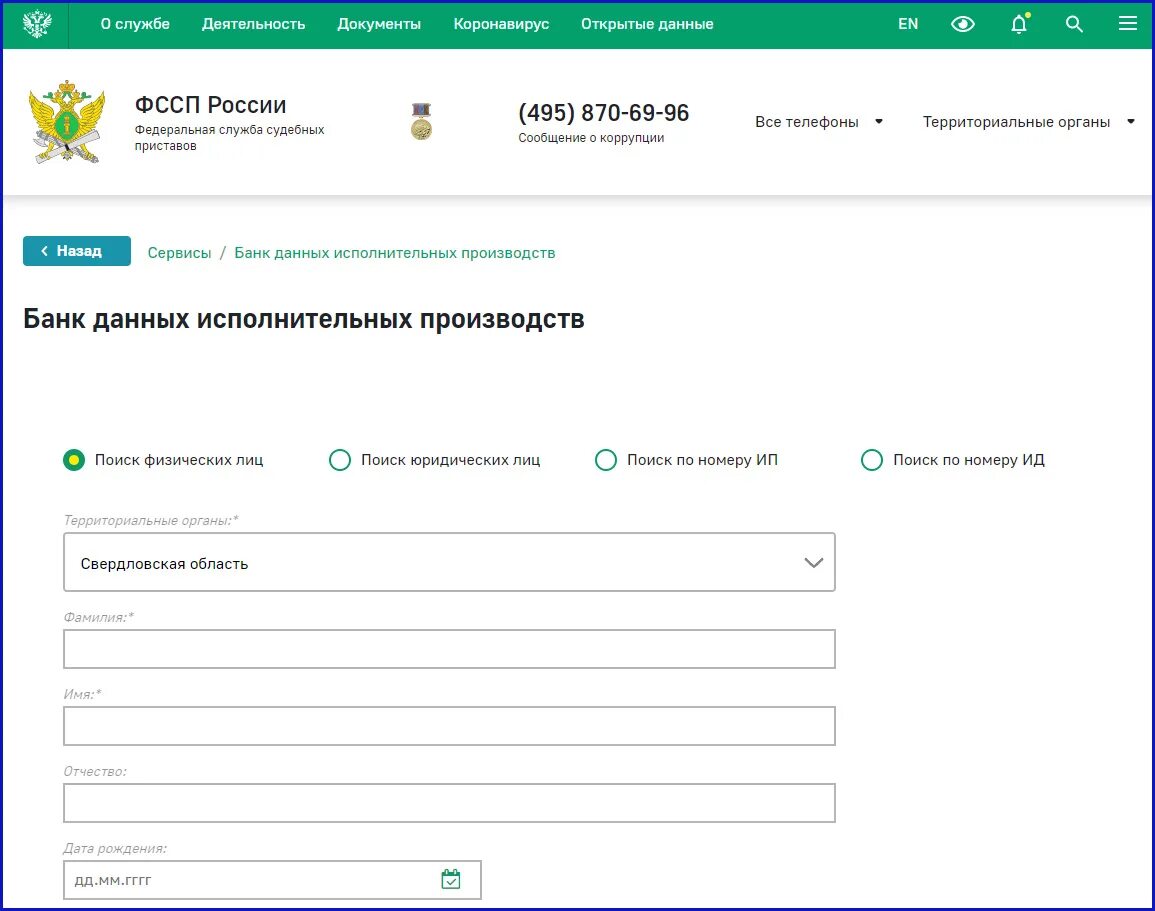Select 'Поиск физических лиц' radio button
Screen dimensions: 1155x911
74,460
